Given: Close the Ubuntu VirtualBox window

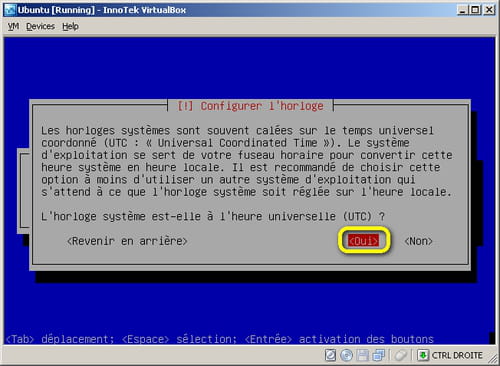Looking at the screenshot, I should coord(489,10).
